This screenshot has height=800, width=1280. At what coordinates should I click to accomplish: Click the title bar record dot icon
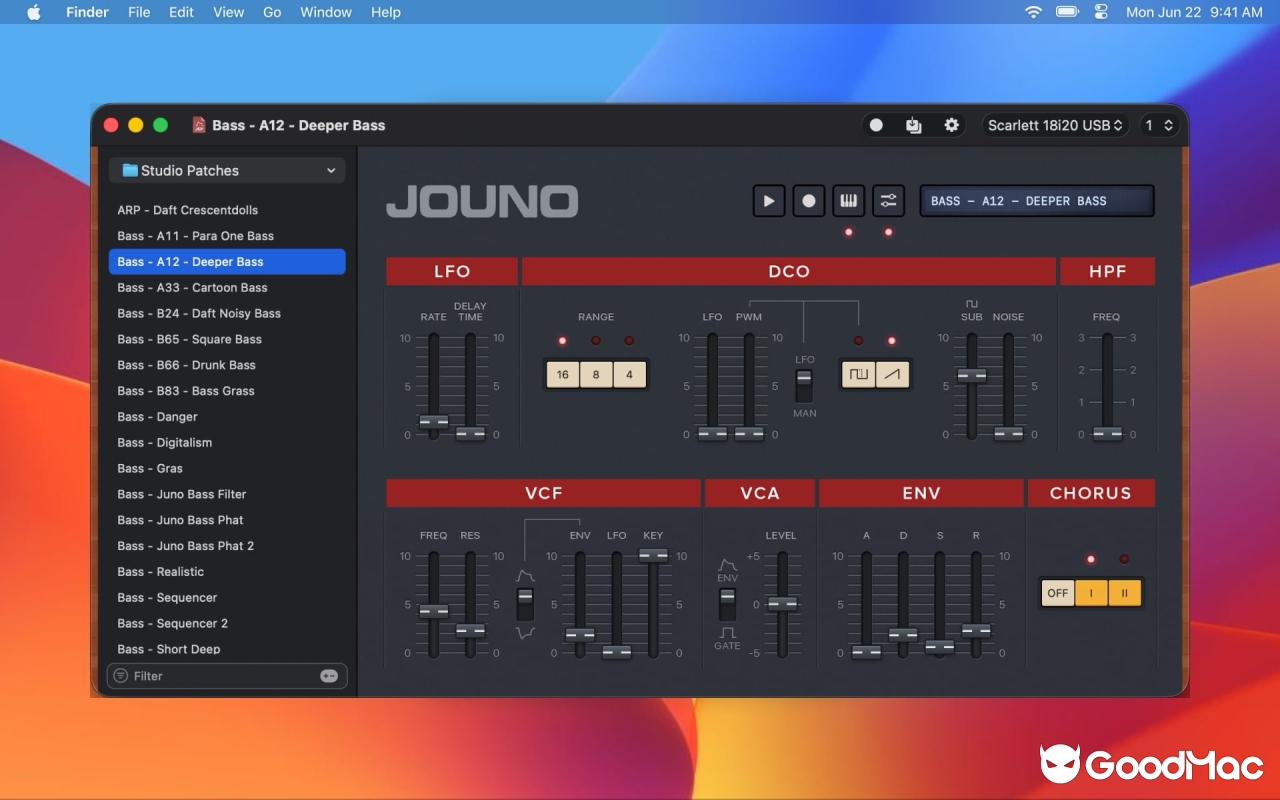876,125
